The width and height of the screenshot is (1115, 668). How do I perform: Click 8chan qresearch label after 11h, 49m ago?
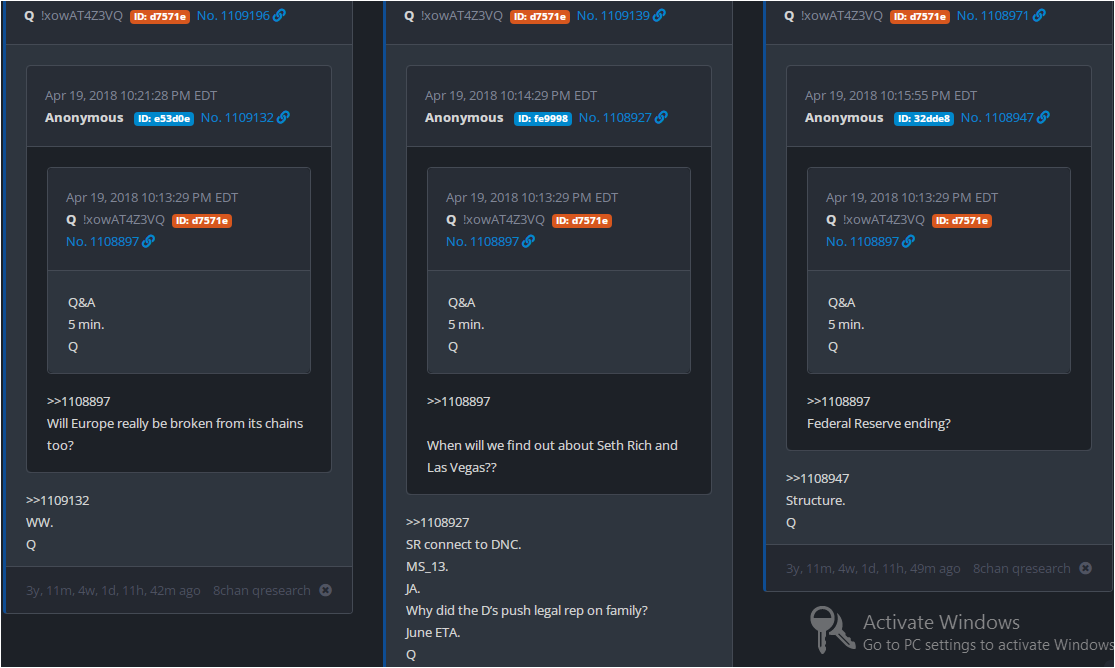[1022, 568]
